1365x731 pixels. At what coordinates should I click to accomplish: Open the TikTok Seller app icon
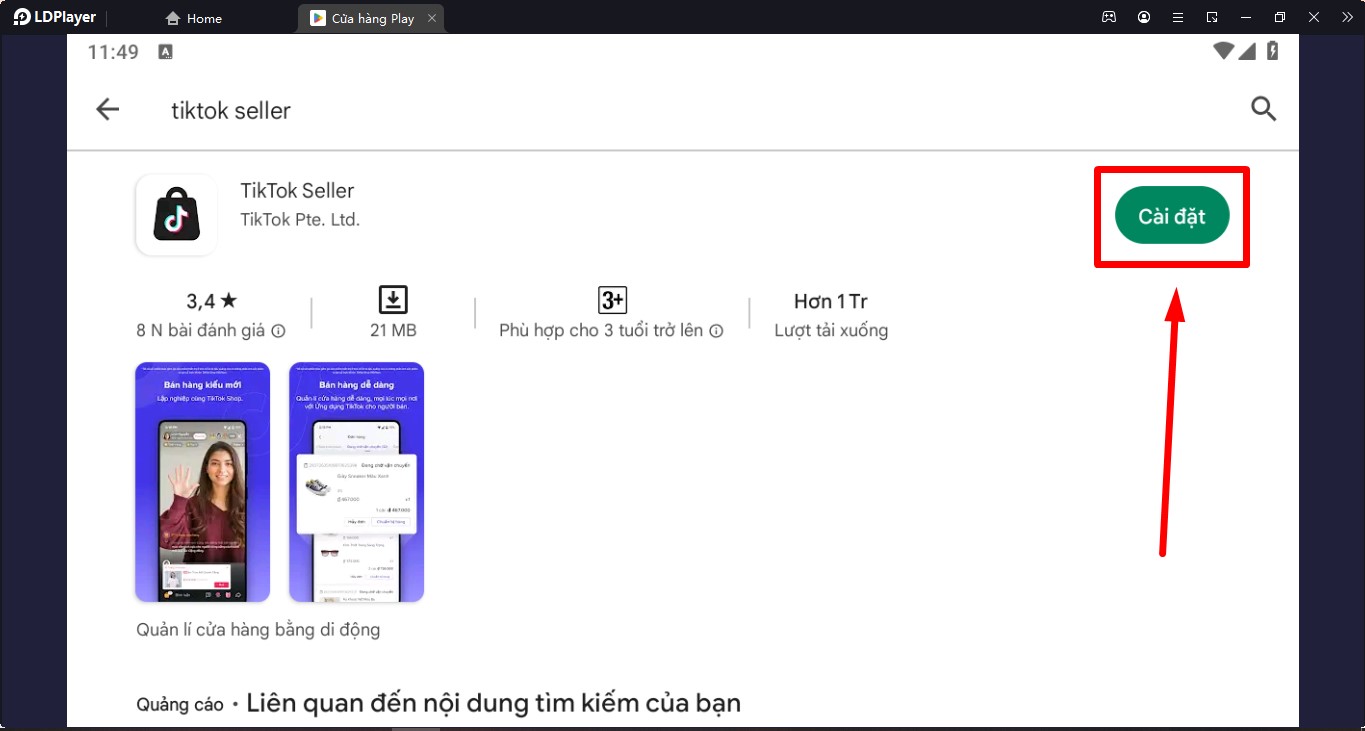pos(176,215)
